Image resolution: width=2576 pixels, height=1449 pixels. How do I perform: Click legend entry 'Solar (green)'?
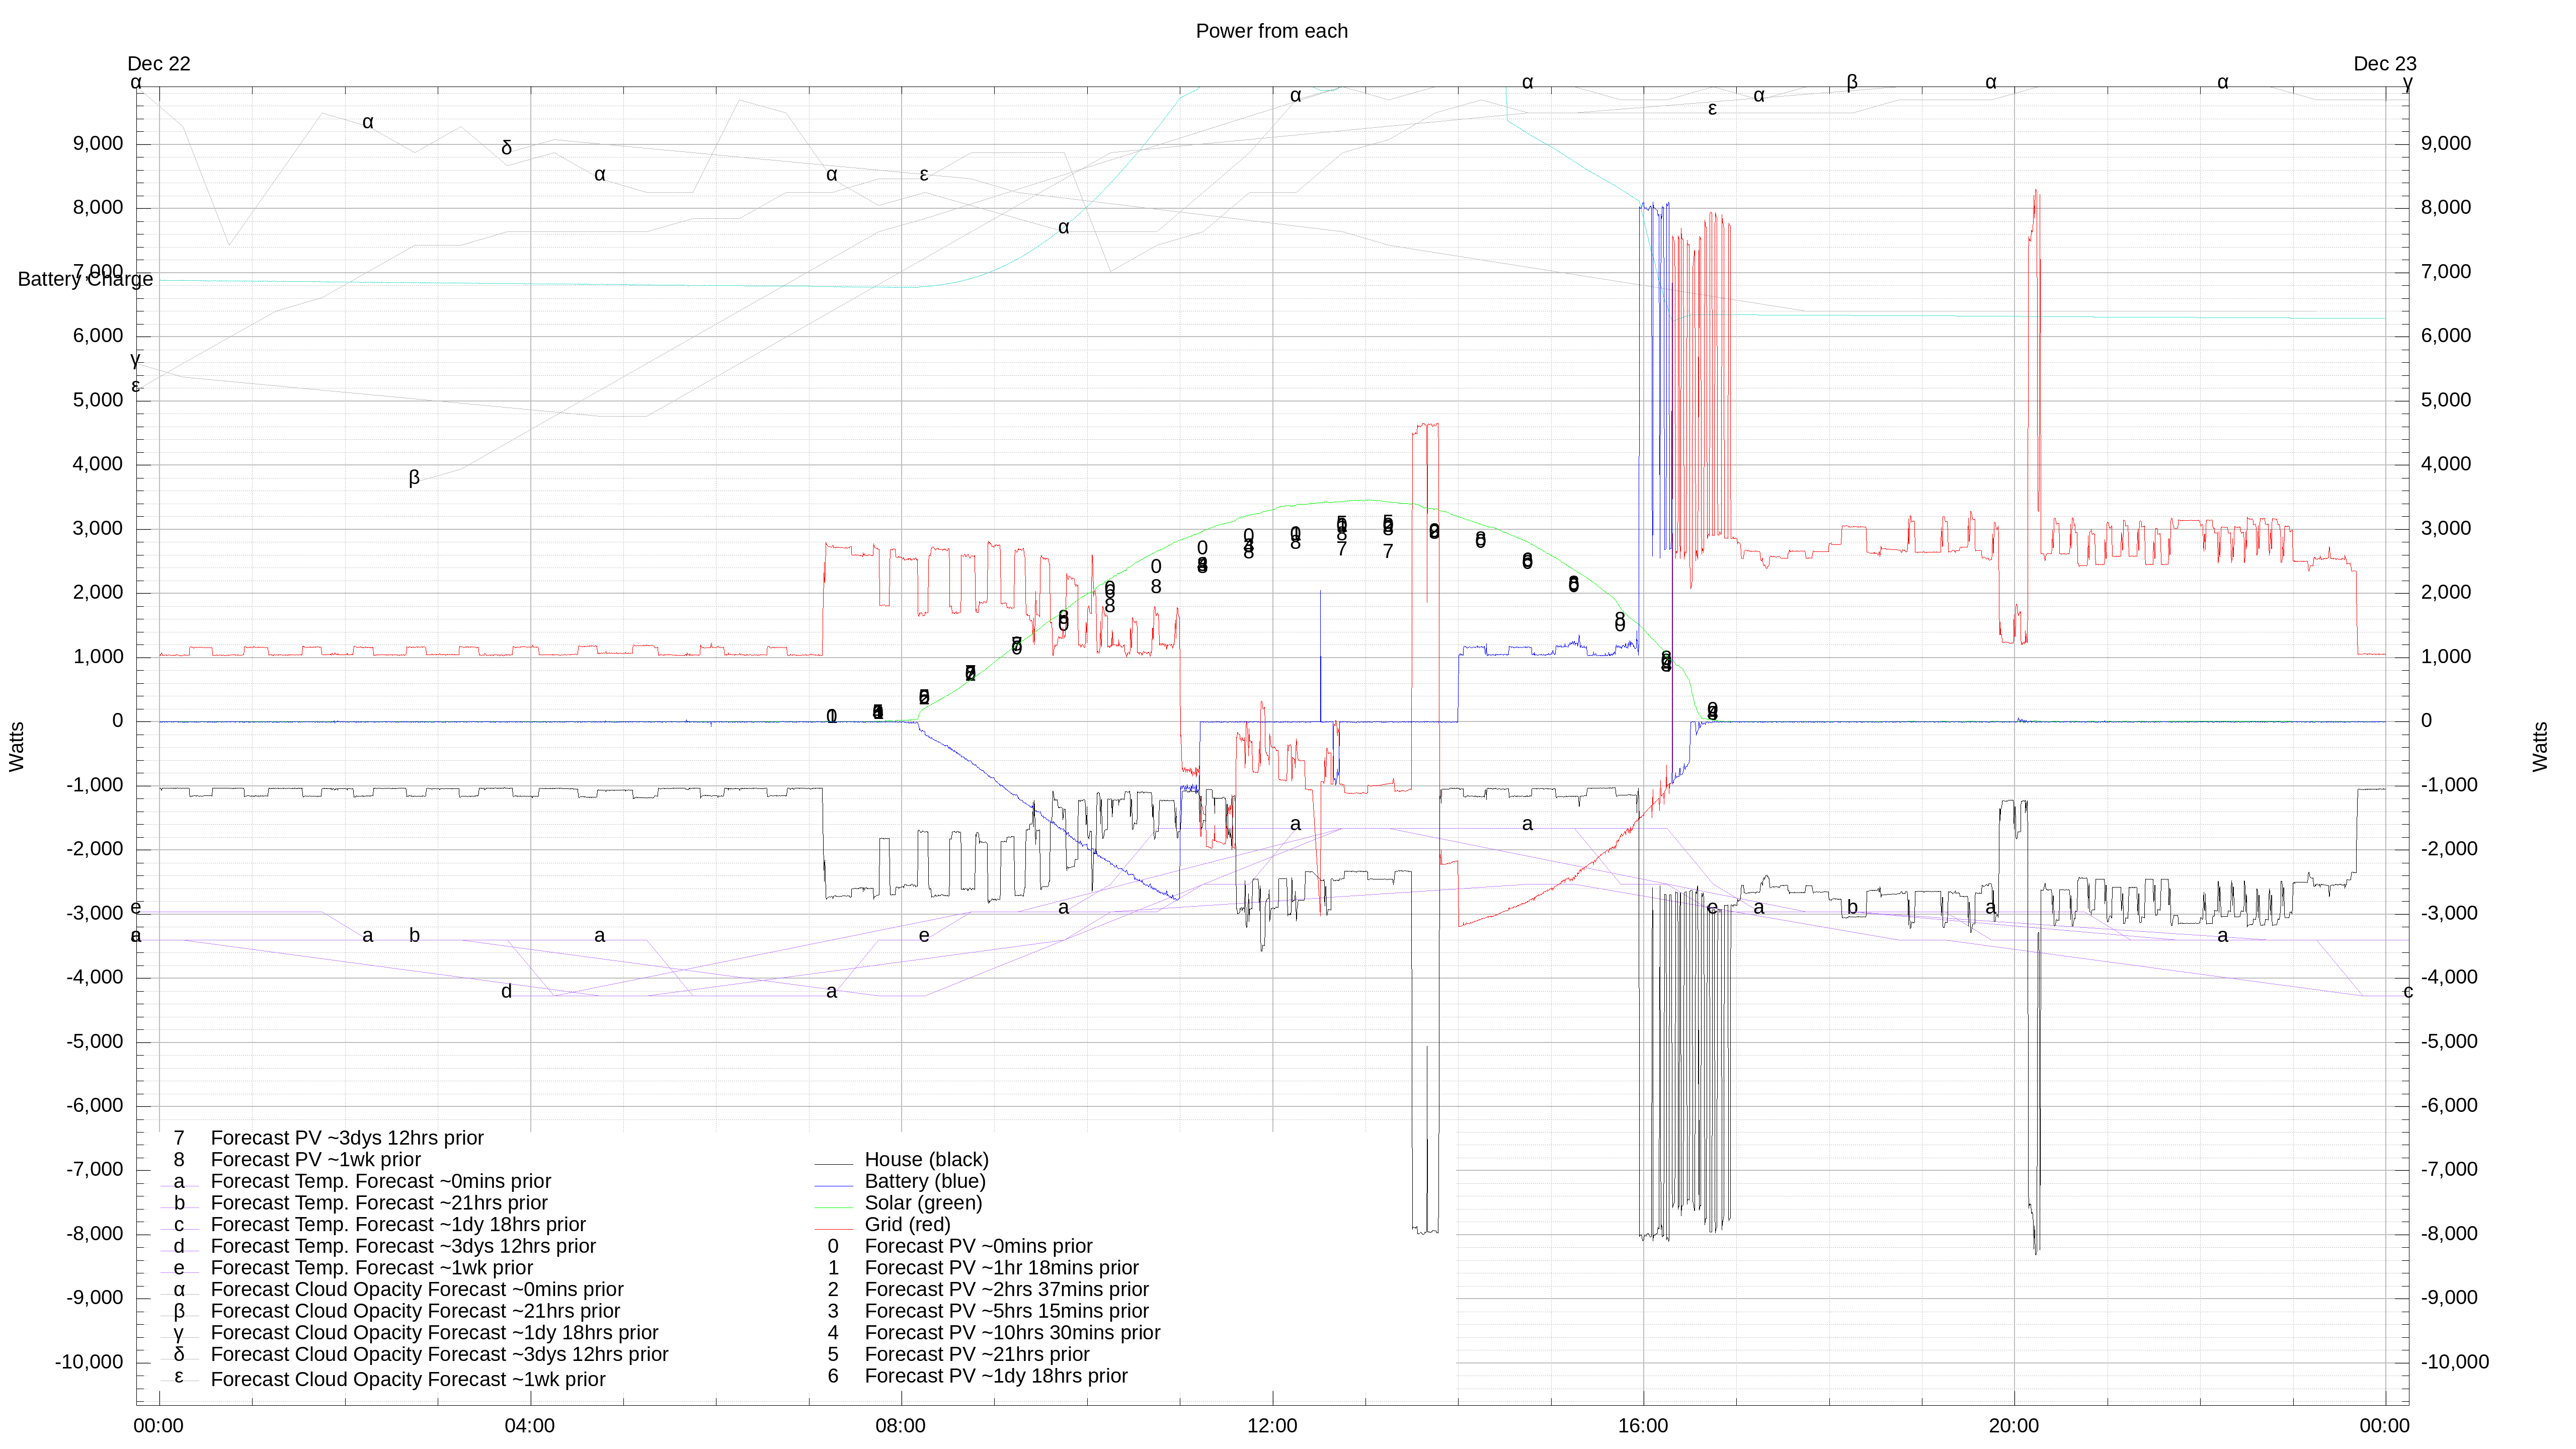[923, 1203]
